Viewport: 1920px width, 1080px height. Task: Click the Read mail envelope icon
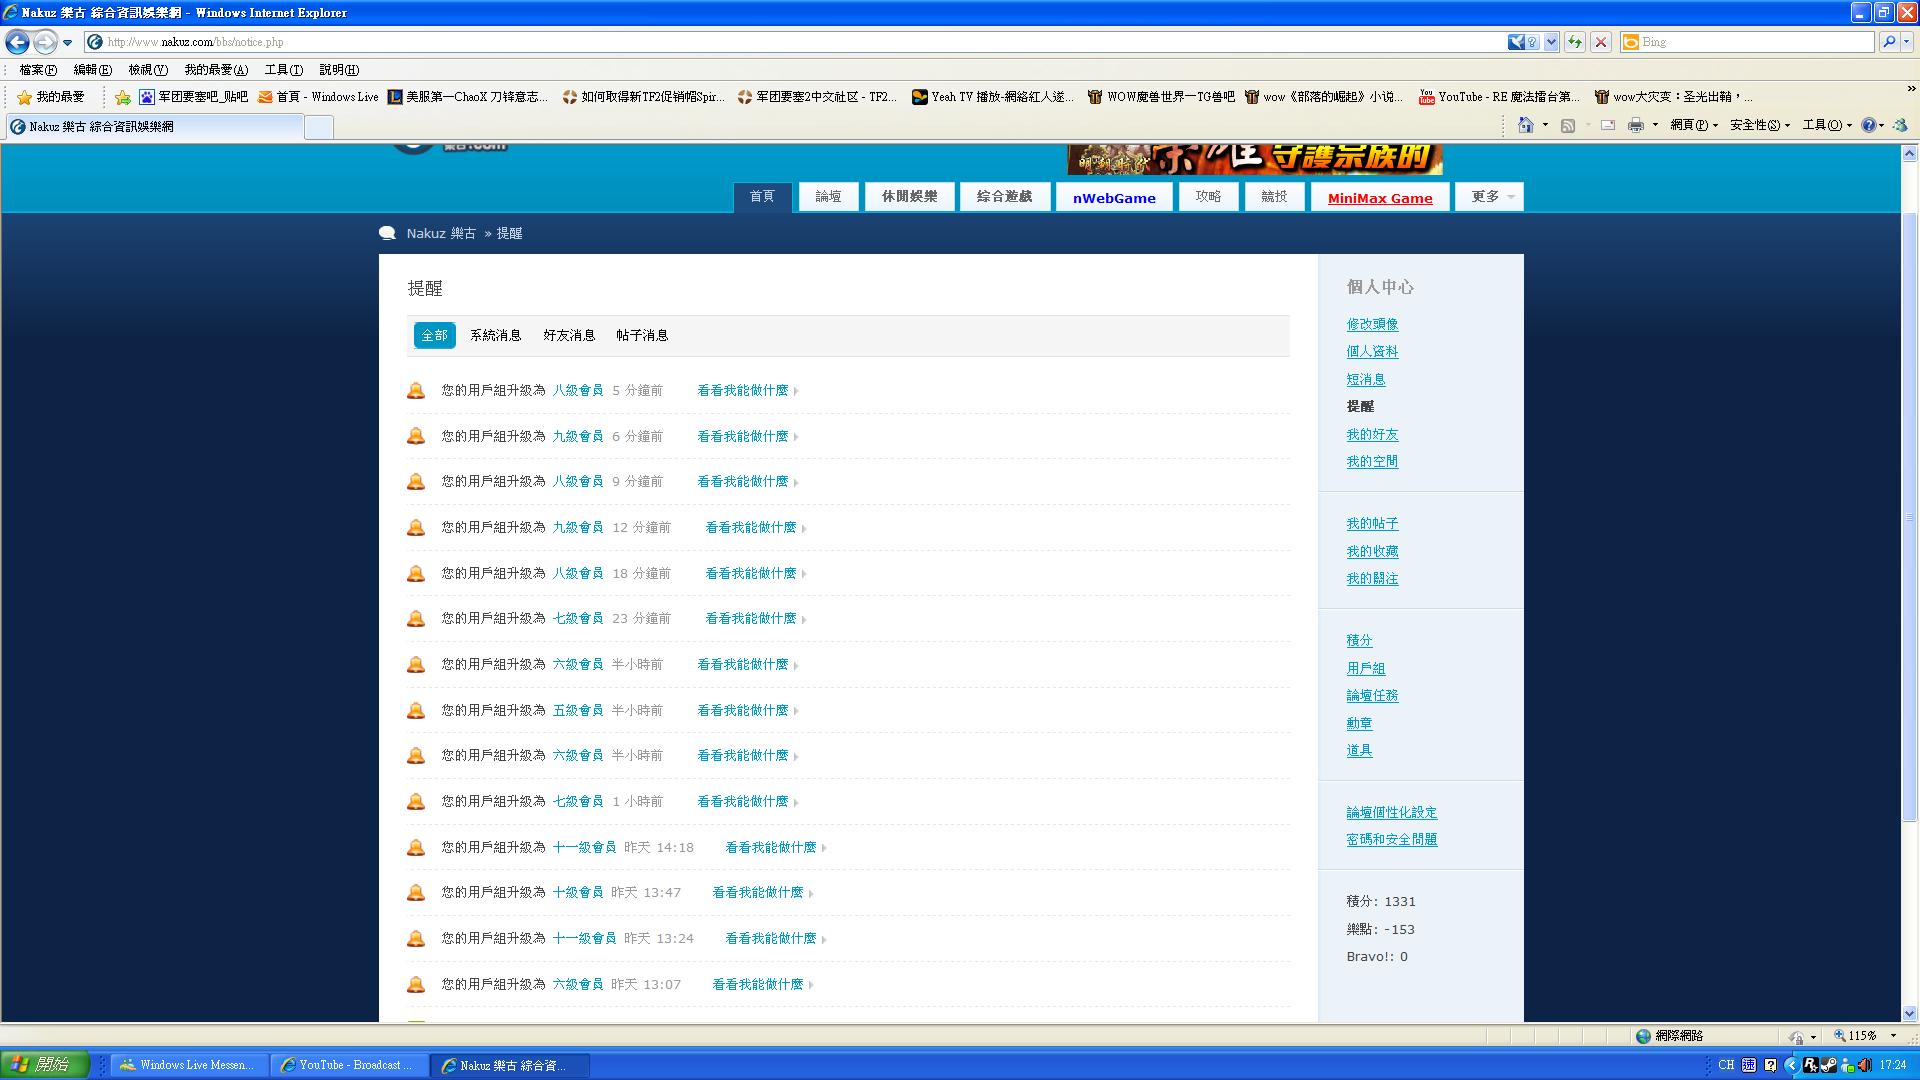pos(1608,125)
